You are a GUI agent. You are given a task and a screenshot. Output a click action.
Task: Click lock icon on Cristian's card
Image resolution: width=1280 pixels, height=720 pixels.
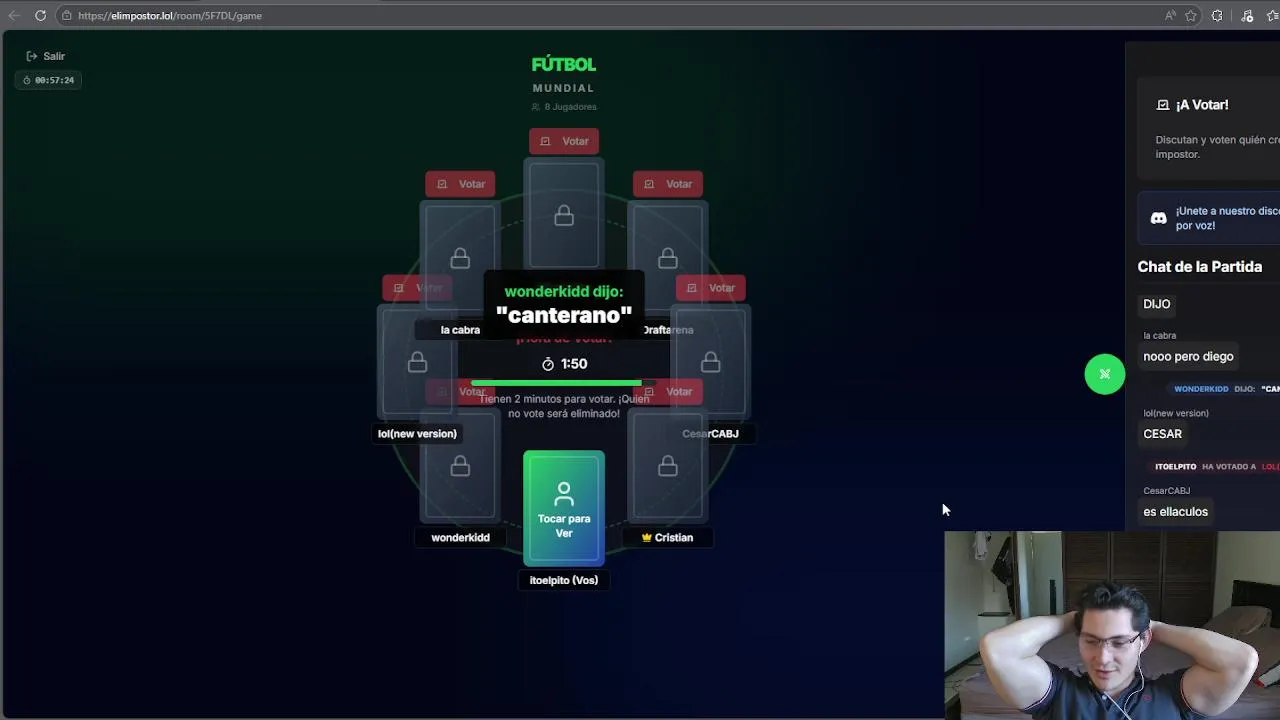pos(668,466)
